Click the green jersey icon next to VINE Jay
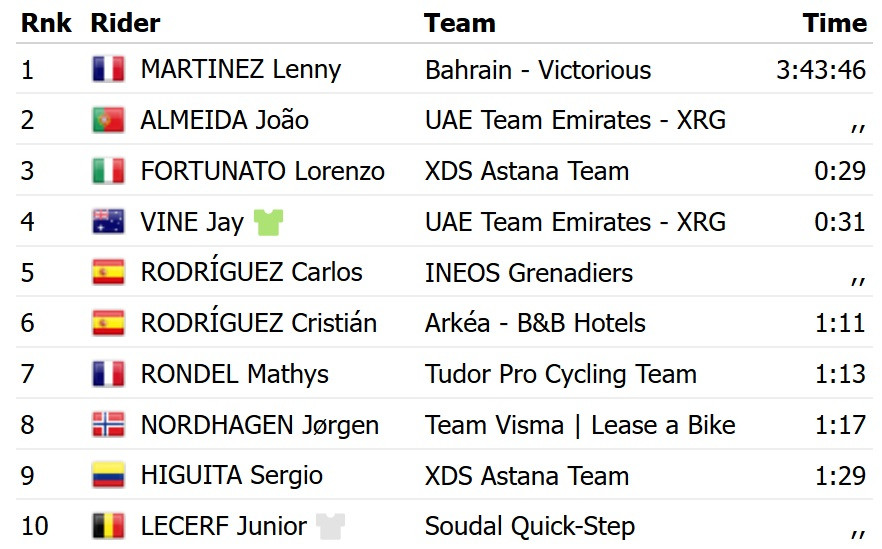 coord(268,222)
